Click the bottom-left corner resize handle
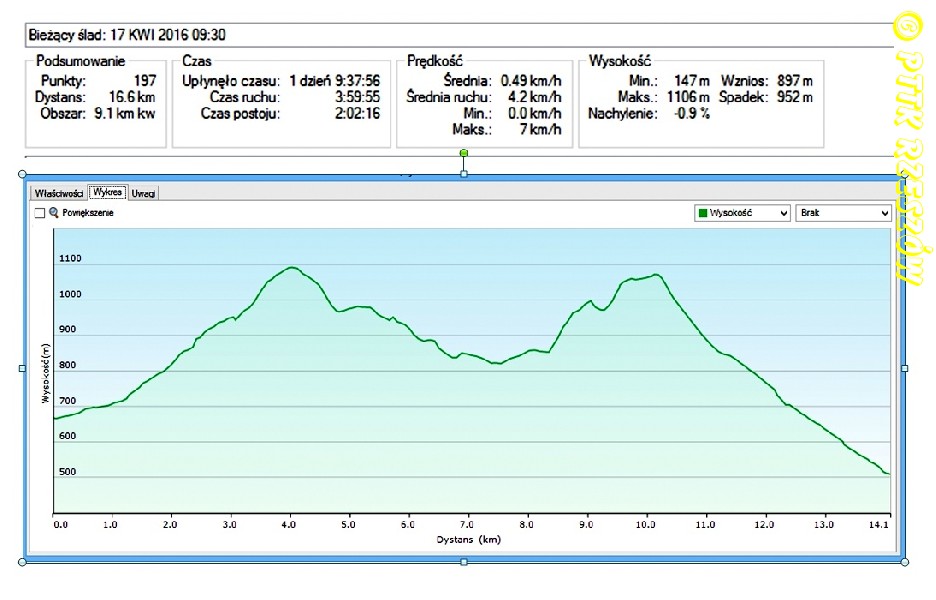The height and width of the screenshot is (600, 936). 23,562
